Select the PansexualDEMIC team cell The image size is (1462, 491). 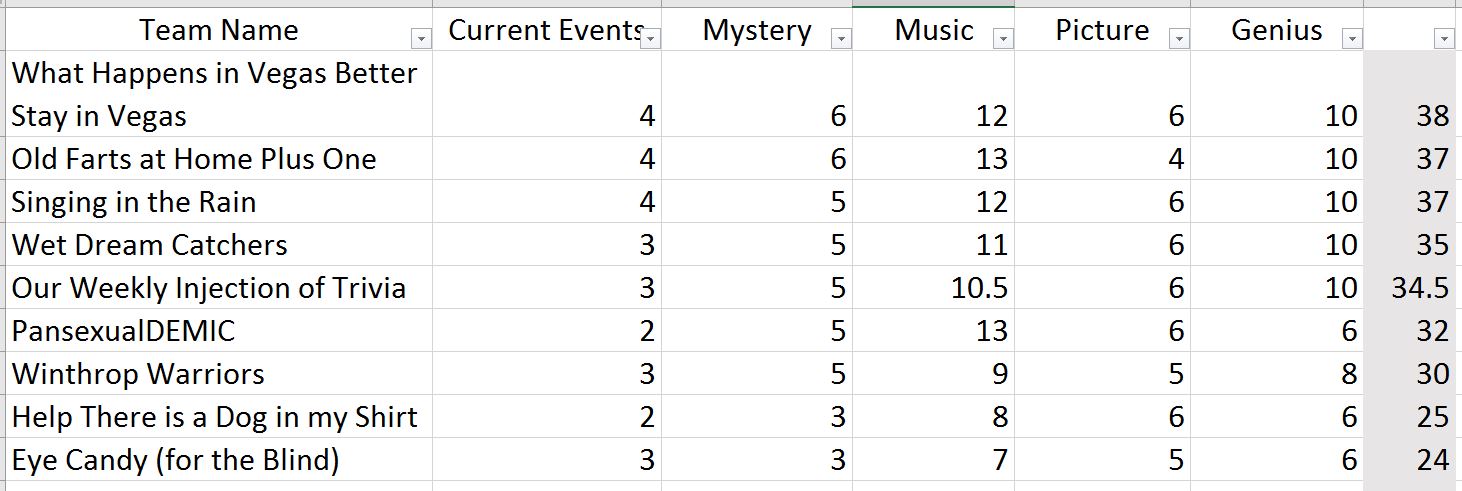pyautogui.click(x=219, y=331)
